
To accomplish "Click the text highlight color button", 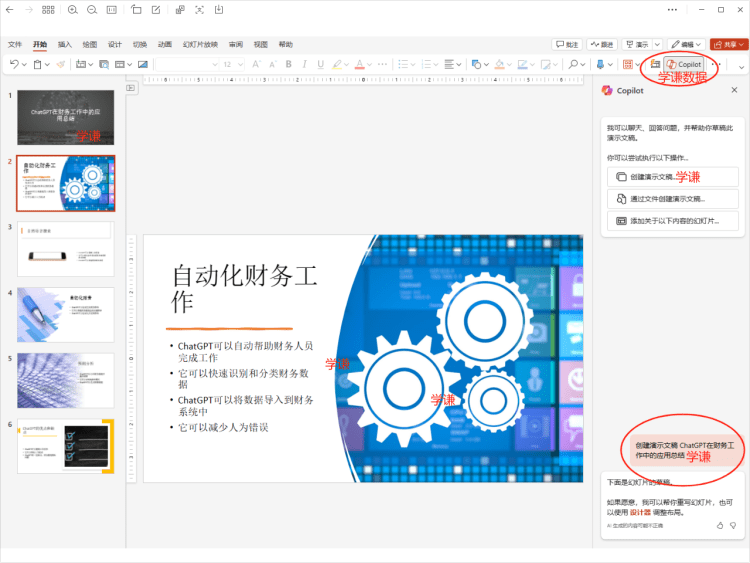I will point(337,64).
